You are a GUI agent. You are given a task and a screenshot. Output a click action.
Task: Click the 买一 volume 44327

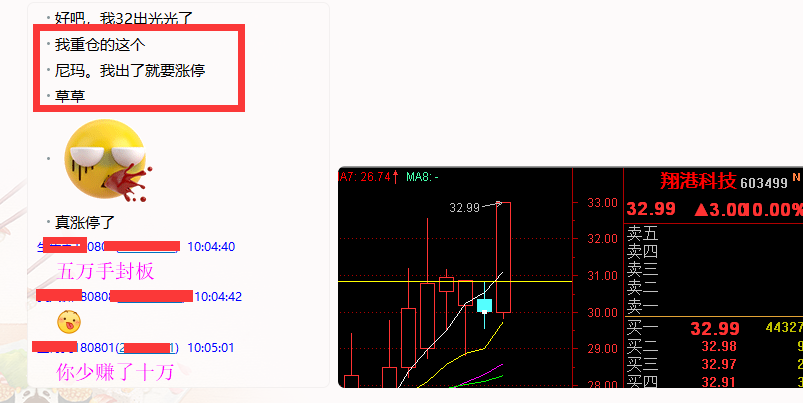pyautogui.click(x=784, y=327)
